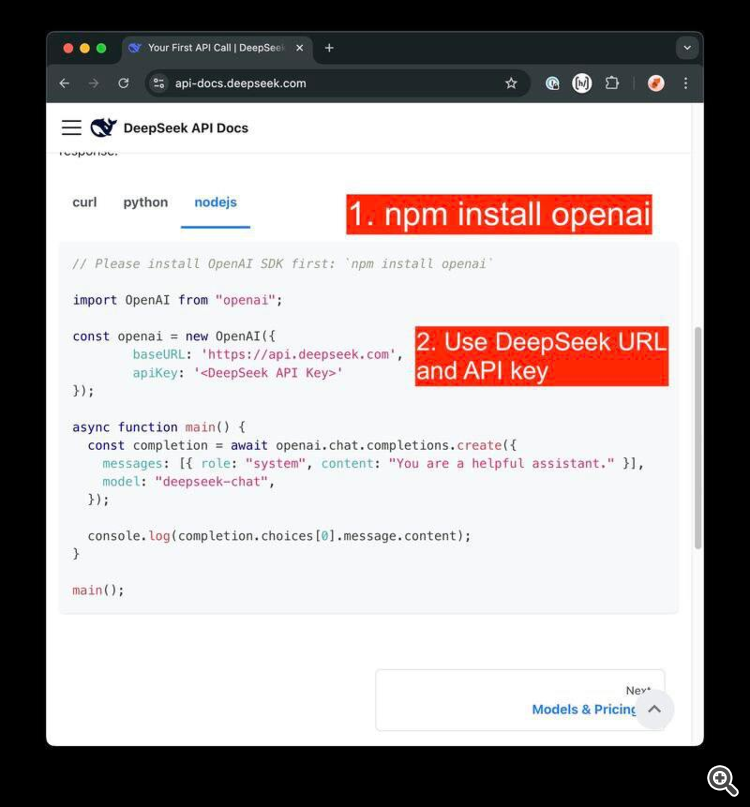Click "You are a helpful assistant." string
The height and width of the screenshot is (807, 750).
click(x=501, y=464)
